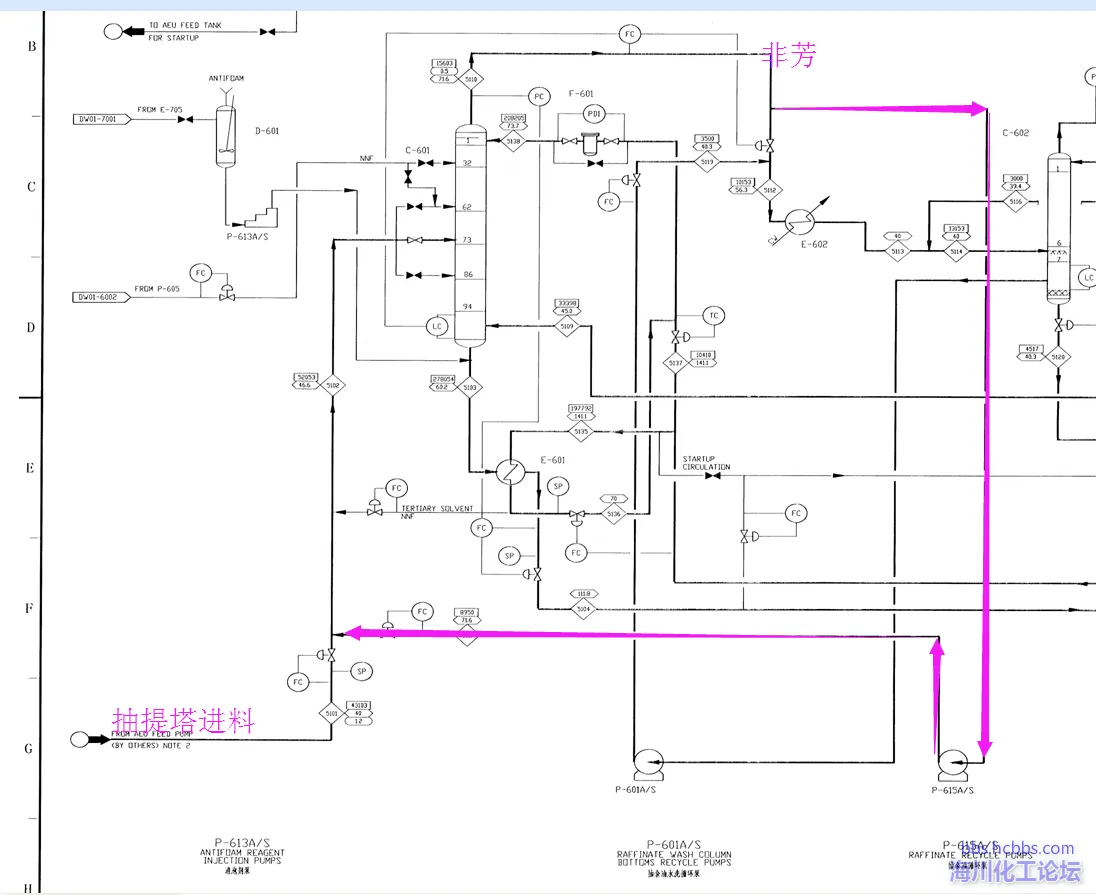The image size is (1096, 895).
Task: Select the LC level controller beside C-601
Action: (436, 325)
